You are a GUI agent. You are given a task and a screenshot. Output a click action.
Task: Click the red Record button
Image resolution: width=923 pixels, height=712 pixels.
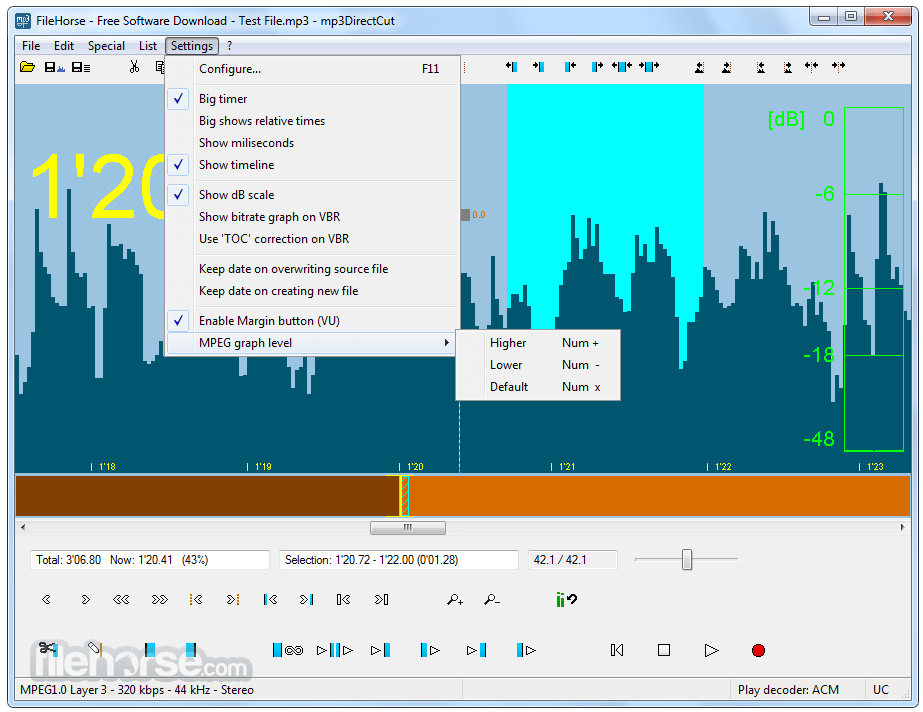click(x=758, y=650)
